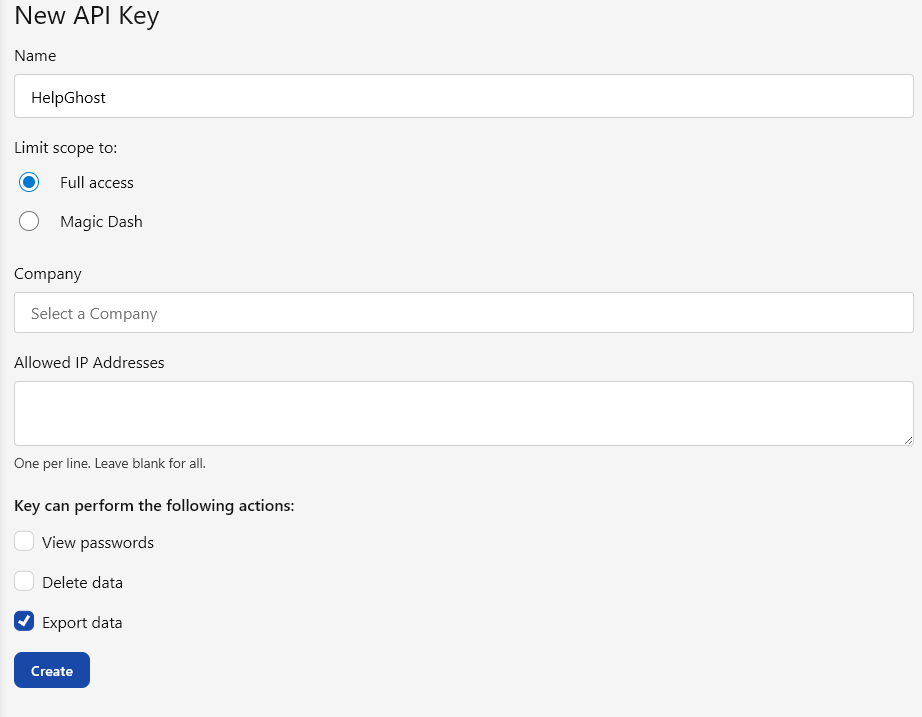The width and height of the screenshot is (922, 717).
Task: Choose the Magic Dash scope radio button
Action: [29, 221]
